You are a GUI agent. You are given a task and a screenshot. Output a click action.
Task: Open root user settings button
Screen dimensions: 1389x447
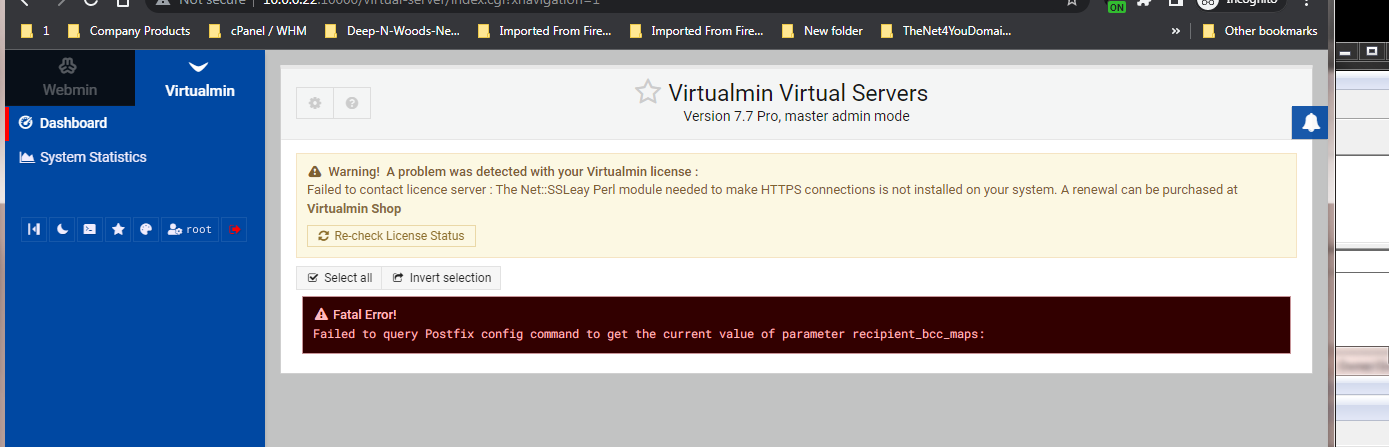pos(190,230)
